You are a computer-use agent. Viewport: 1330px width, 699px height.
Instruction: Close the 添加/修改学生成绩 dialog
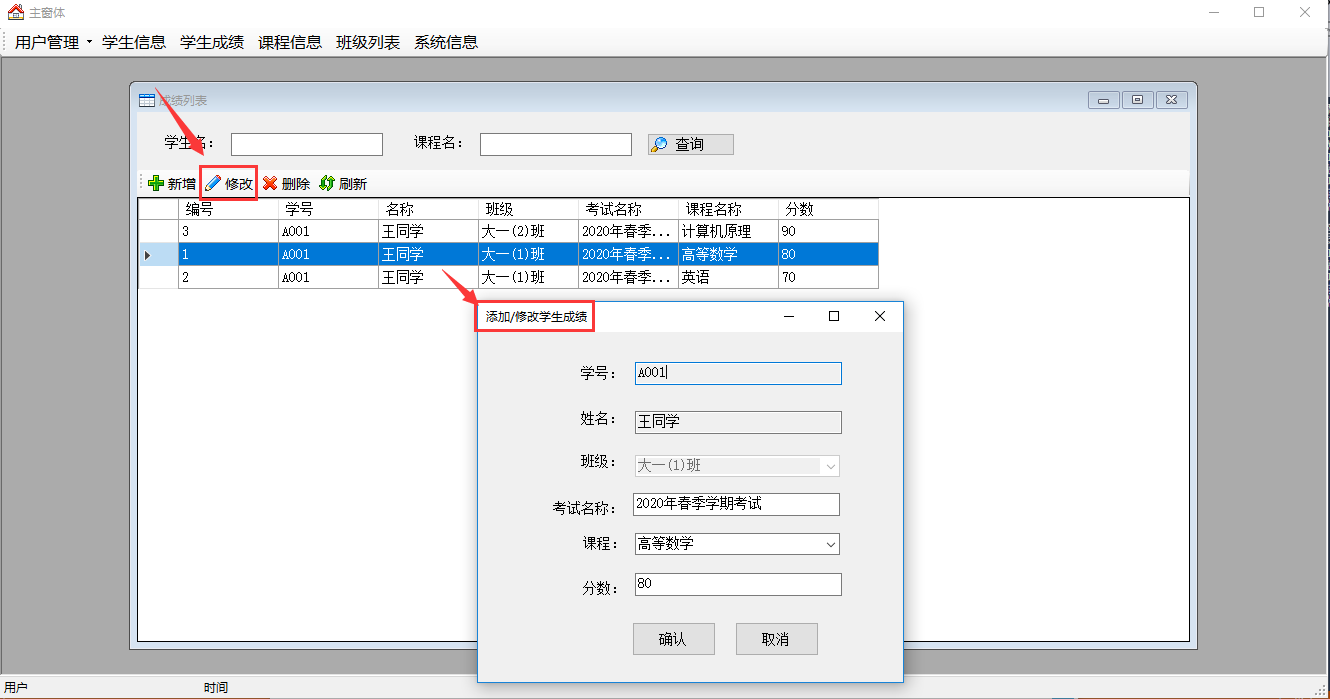pyautogui.click(x=880, y=316)
